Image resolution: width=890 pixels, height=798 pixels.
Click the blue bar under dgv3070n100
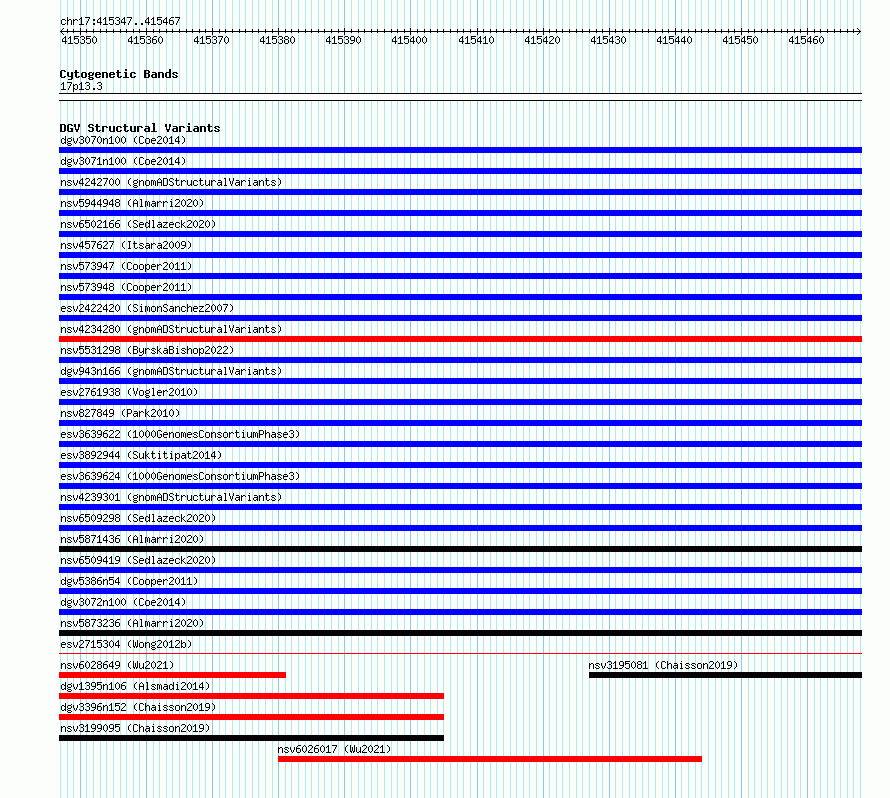pyautogui.click(x=460, y=150)
